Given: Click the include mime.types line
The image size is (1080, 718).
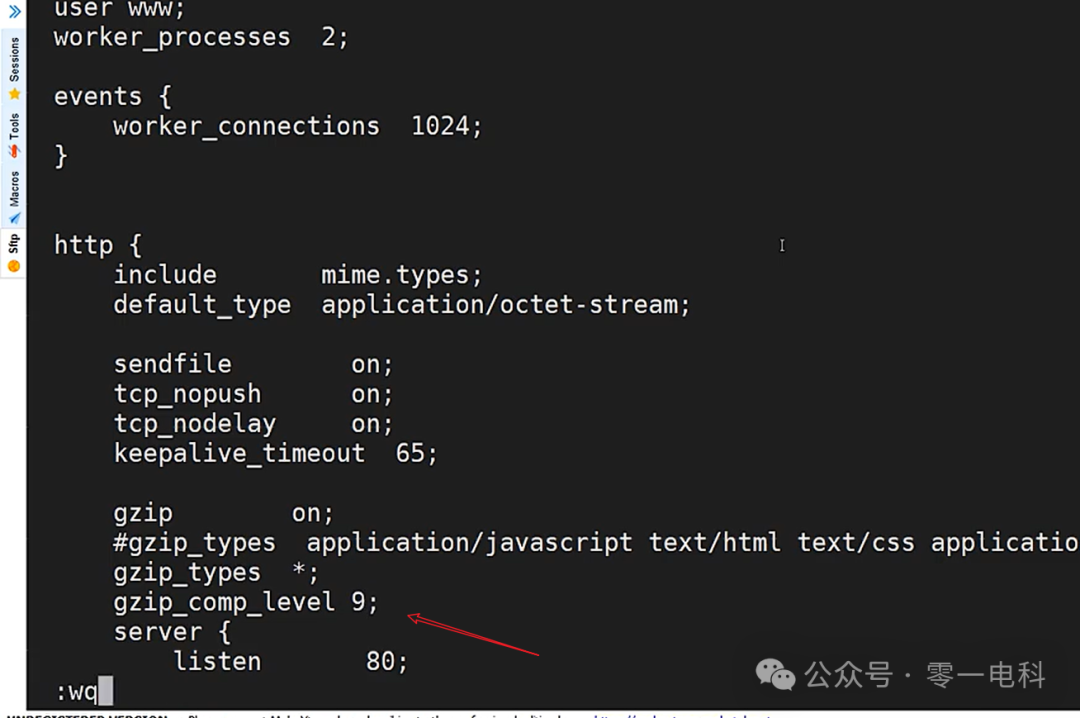Looking at the screenshot, I should tap(300, 274).
